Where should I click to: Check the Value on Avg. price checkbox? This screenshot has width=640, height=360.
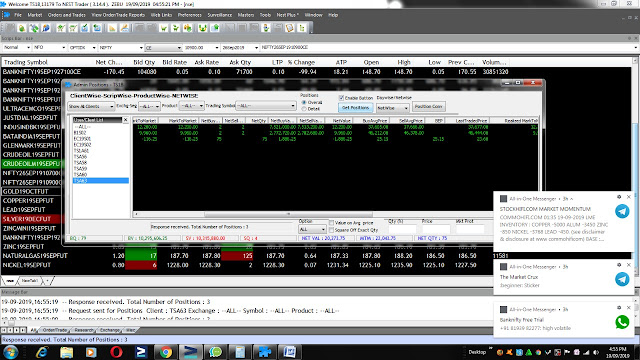[331, 223]
